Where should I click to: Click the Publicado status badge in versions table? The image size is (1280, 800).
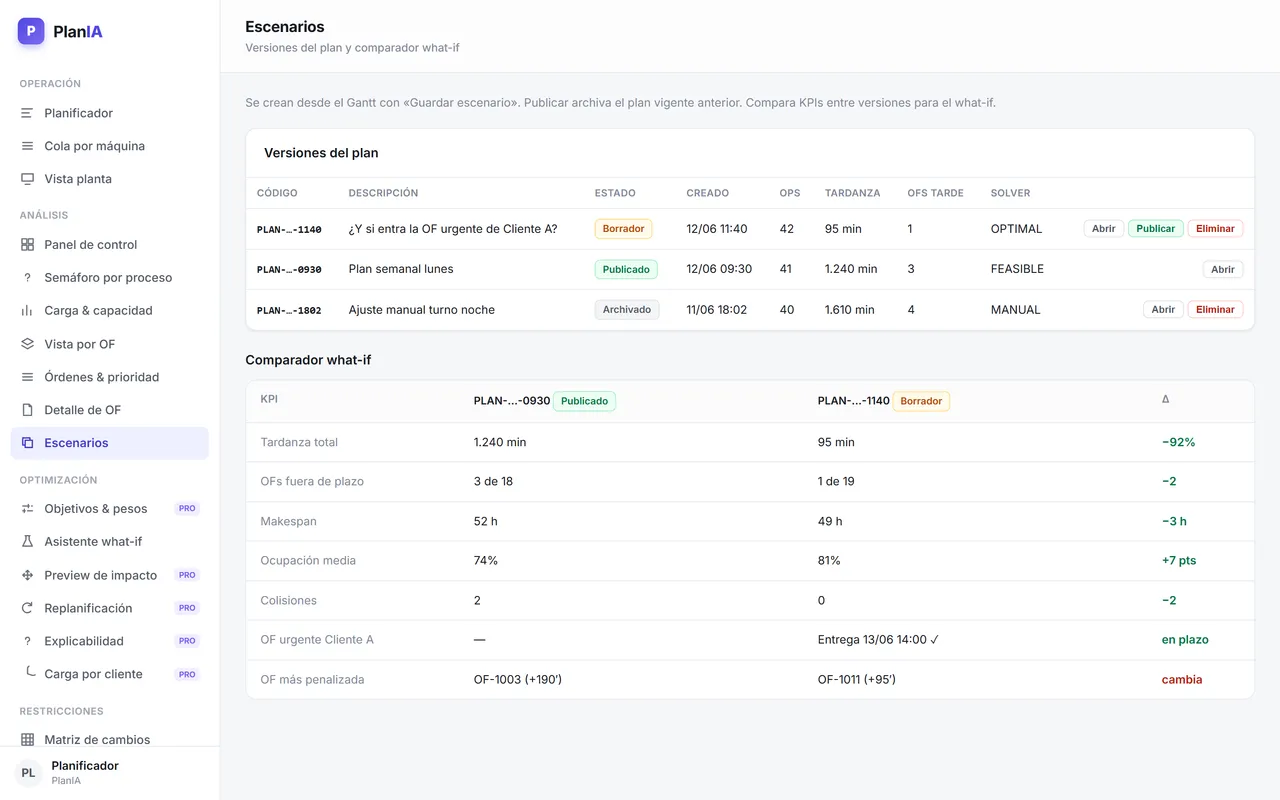coord(626,269)
